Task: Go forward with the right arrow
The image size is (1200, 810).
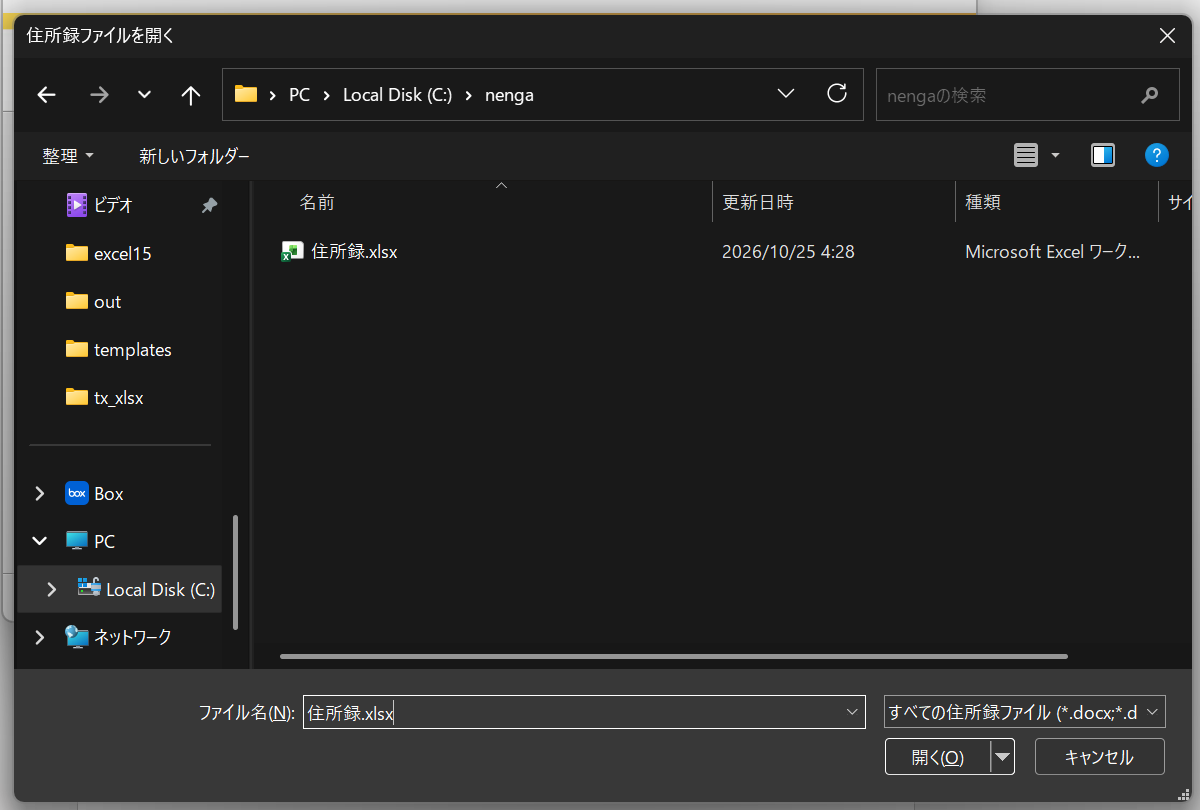Action: pyautogui.click(x=99, y=95)
